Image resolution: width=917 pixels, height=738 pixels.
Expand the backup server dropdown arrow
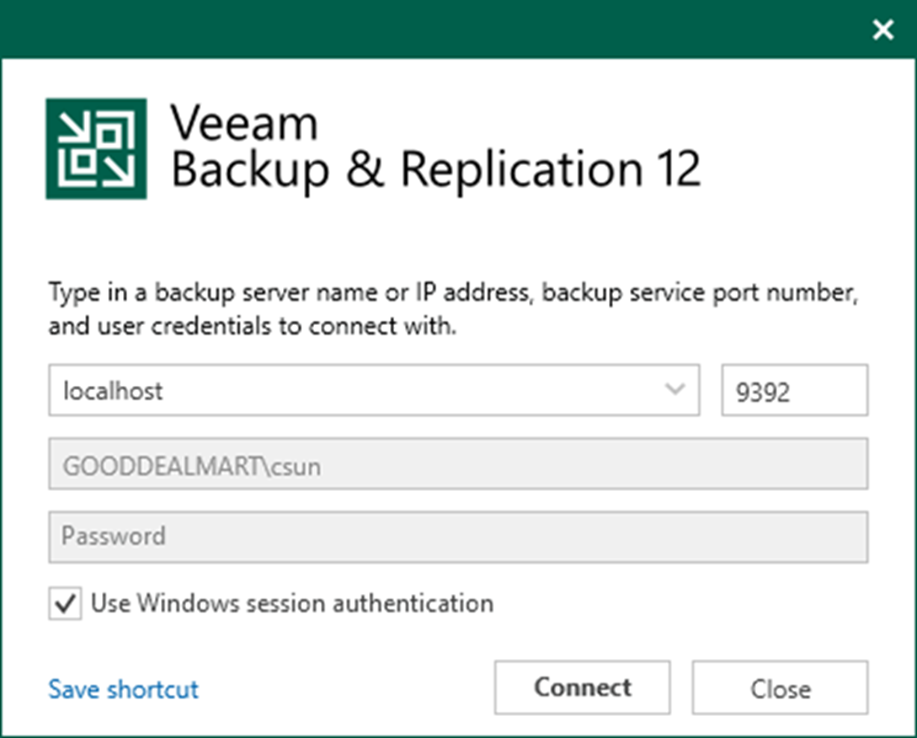(x=676, y=390)
